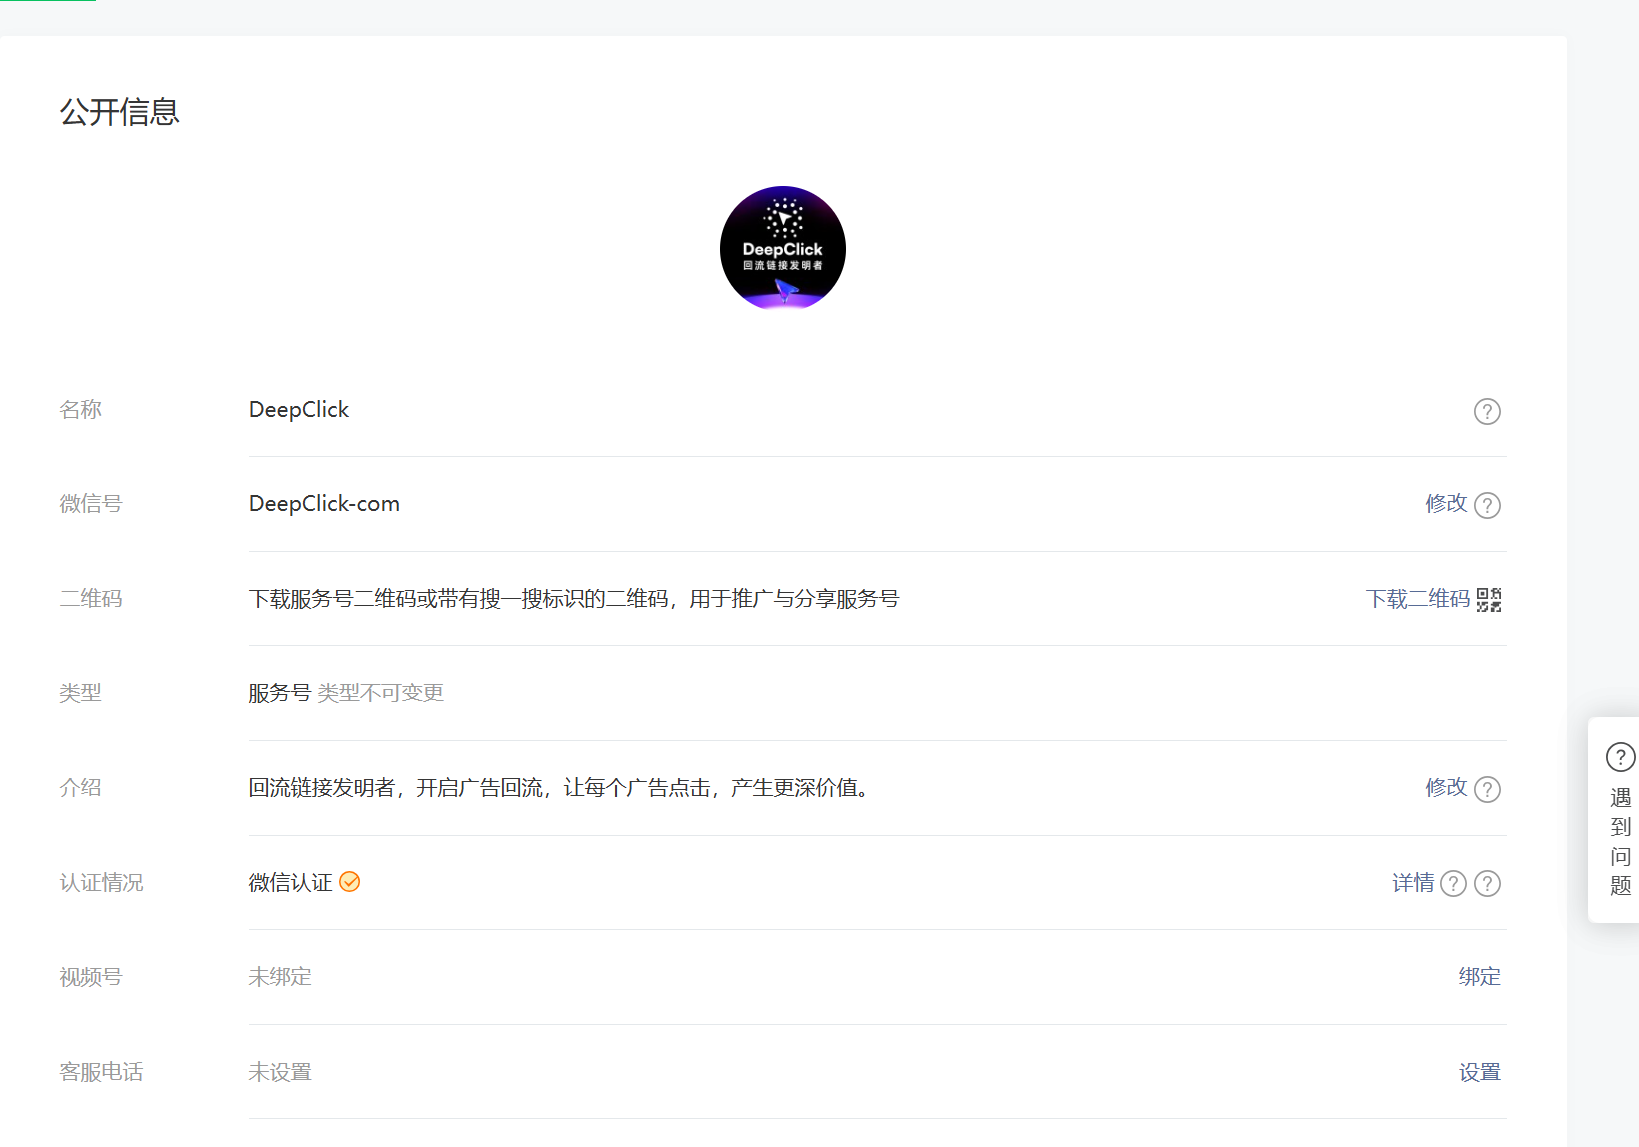
Task: Click the 客服电话 field label
Action: coord(102,1073)
